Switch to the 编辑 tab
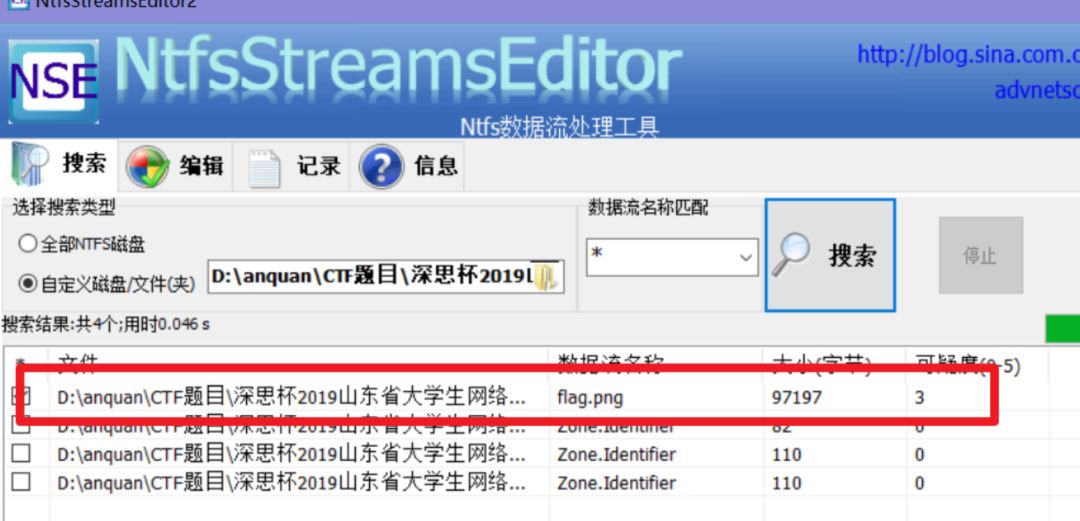This screenshot has width=1080, height=521. click(x=175, y=166)
